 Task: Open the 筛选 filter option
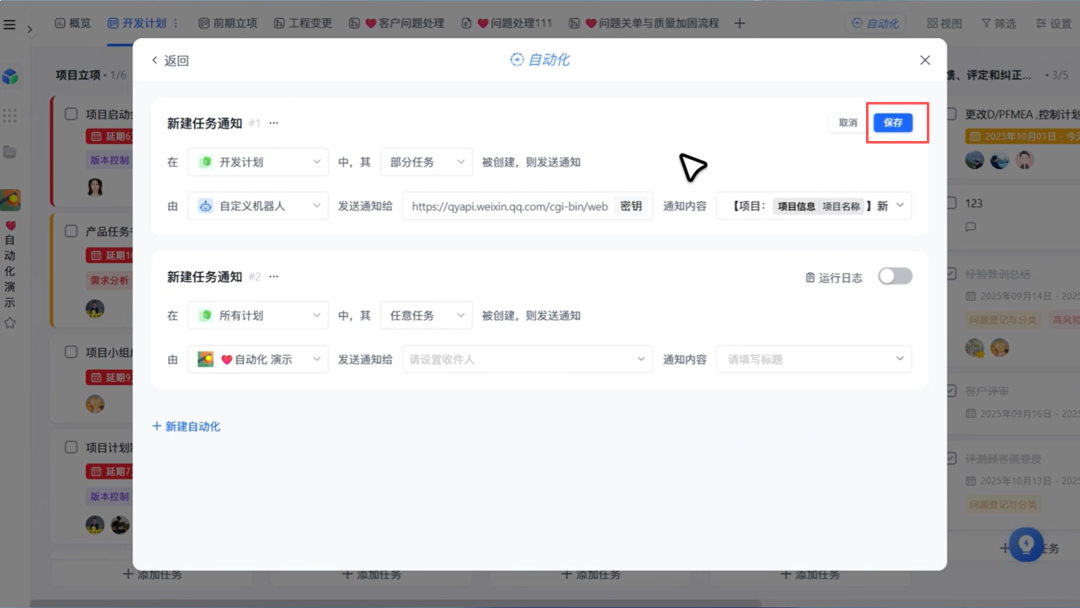(x=999, y=23)
